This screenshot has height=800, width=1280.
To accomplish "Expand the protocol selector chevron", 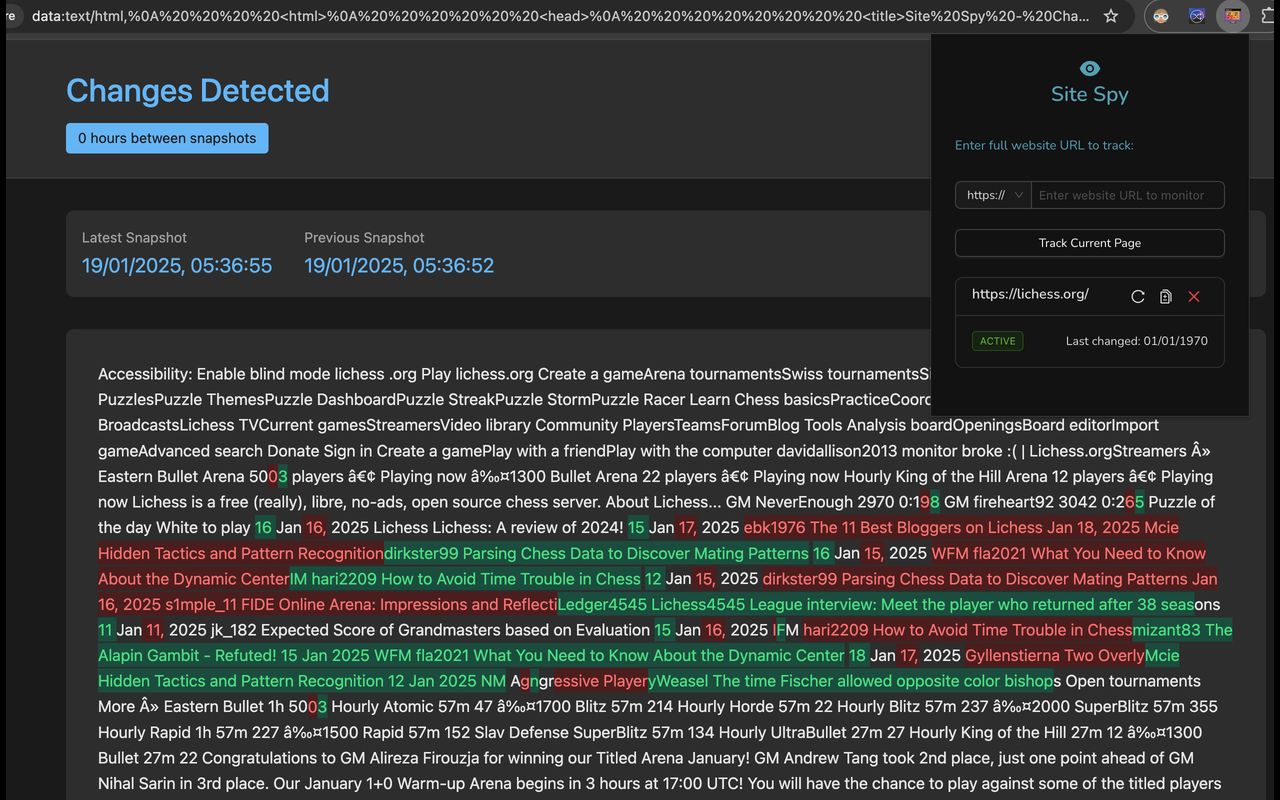I will (x=1019, y=195).
